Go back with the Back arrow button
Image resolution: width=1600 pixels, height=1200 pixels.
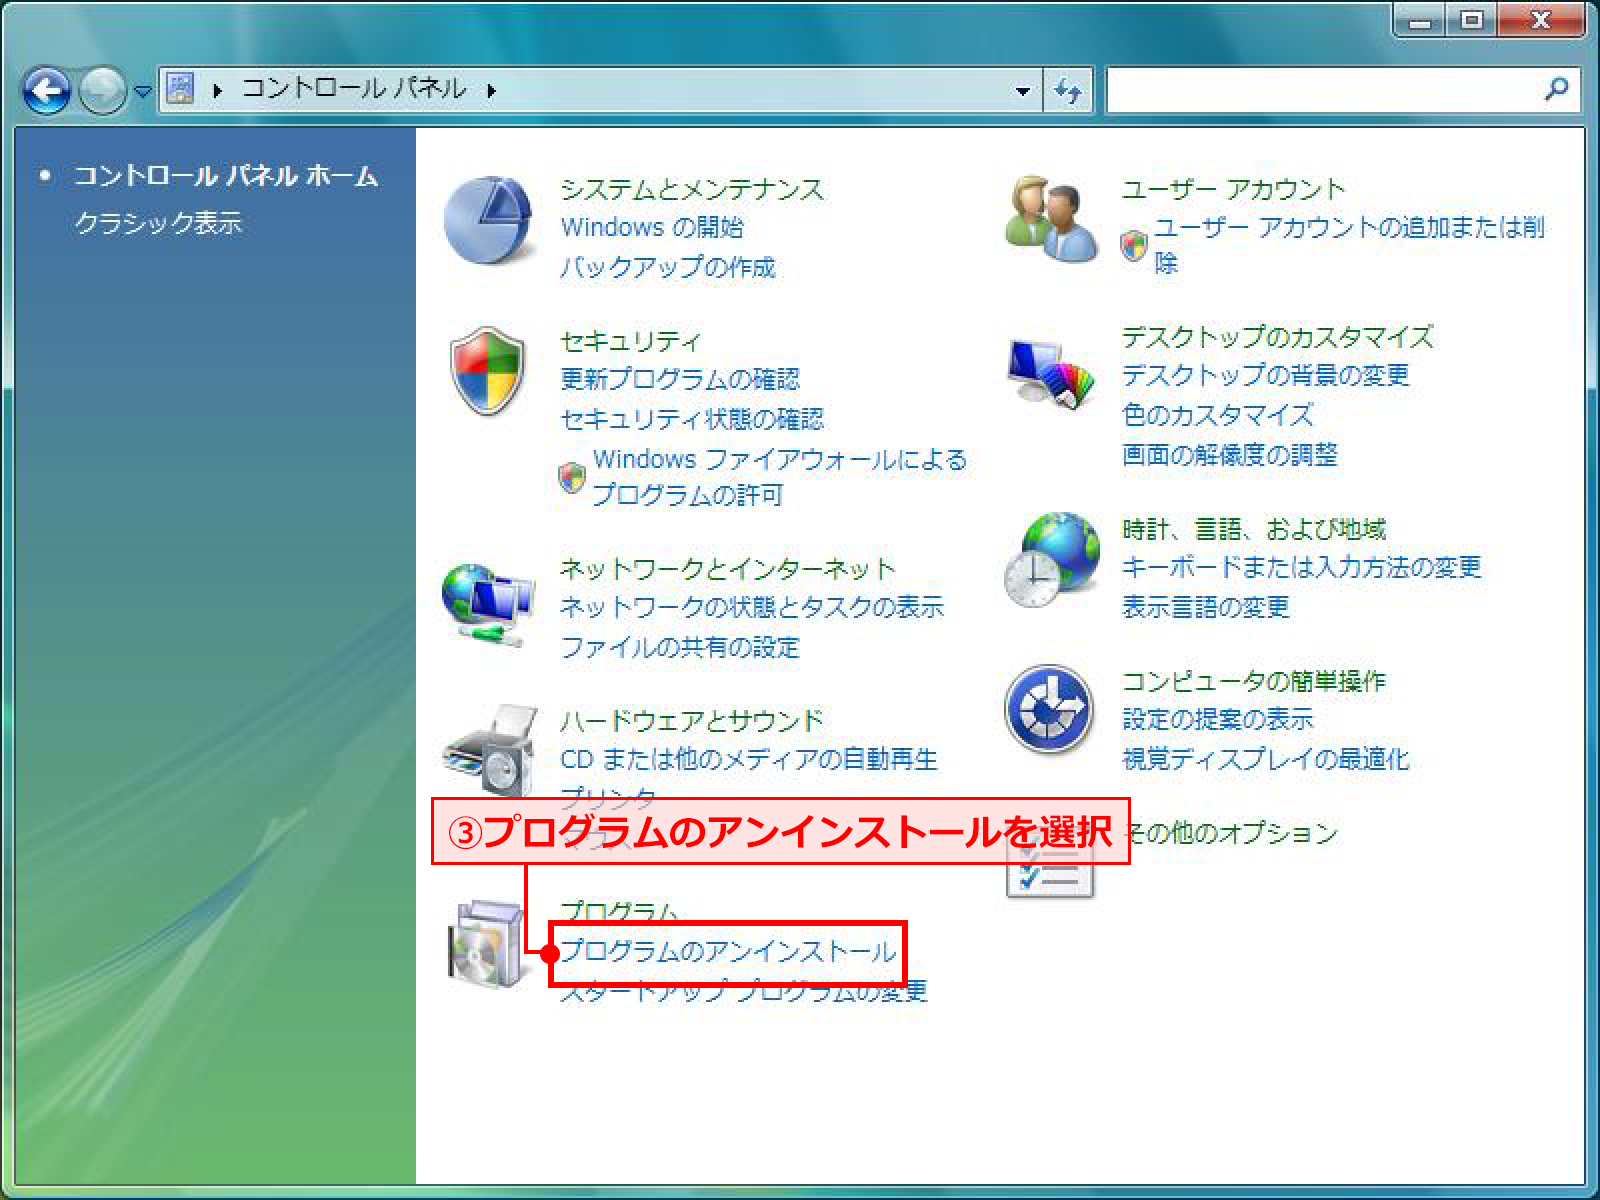coord(47,91)
